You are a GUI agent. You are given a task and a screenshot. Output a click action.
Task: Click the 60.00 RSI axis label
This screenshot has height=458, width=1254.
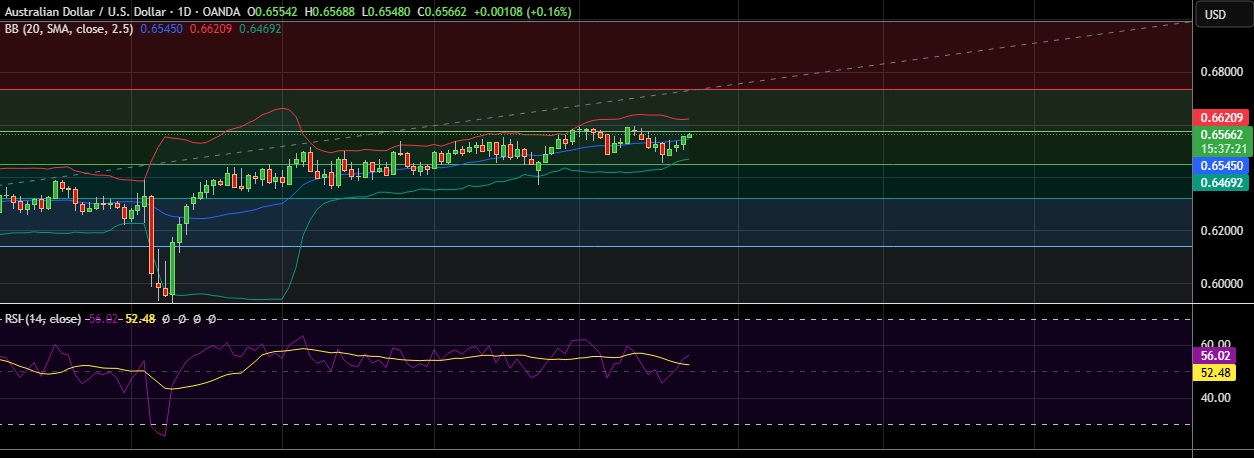coord(1215,344)
